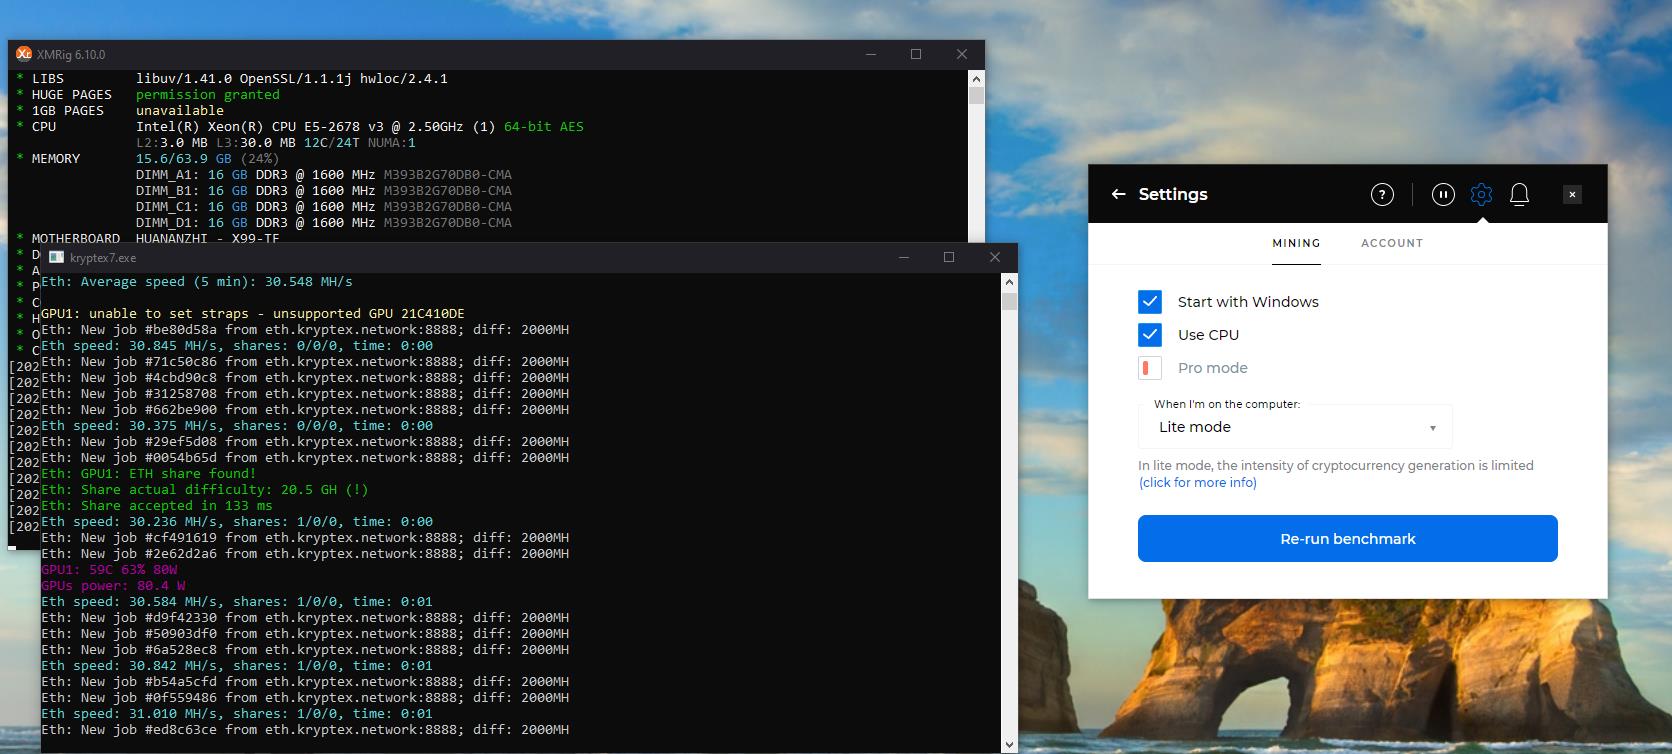Viewport: 1672px width, 754px height.
Task: Click the Re-run benchmark button
Action: point(1348,539)
